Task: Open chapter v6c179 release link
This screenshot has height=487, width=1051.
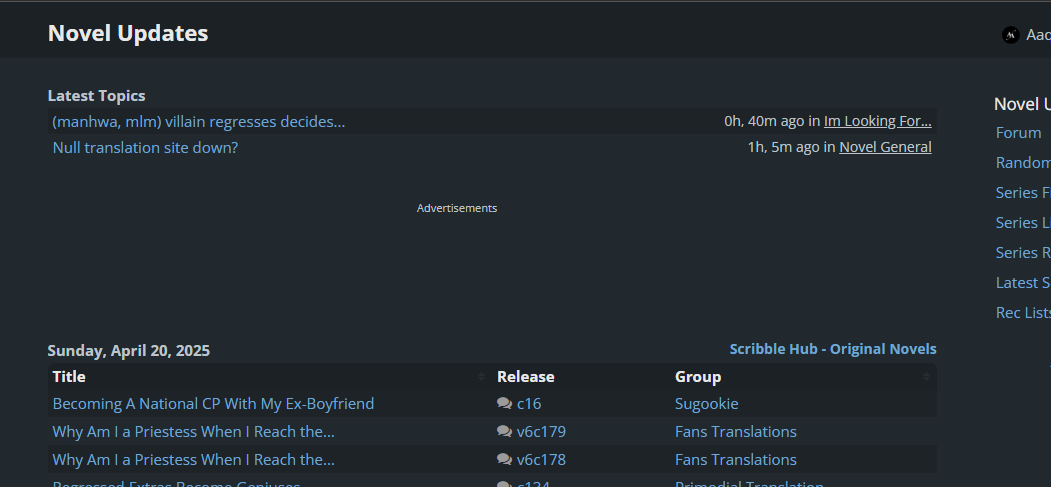Action: (541, 432)
